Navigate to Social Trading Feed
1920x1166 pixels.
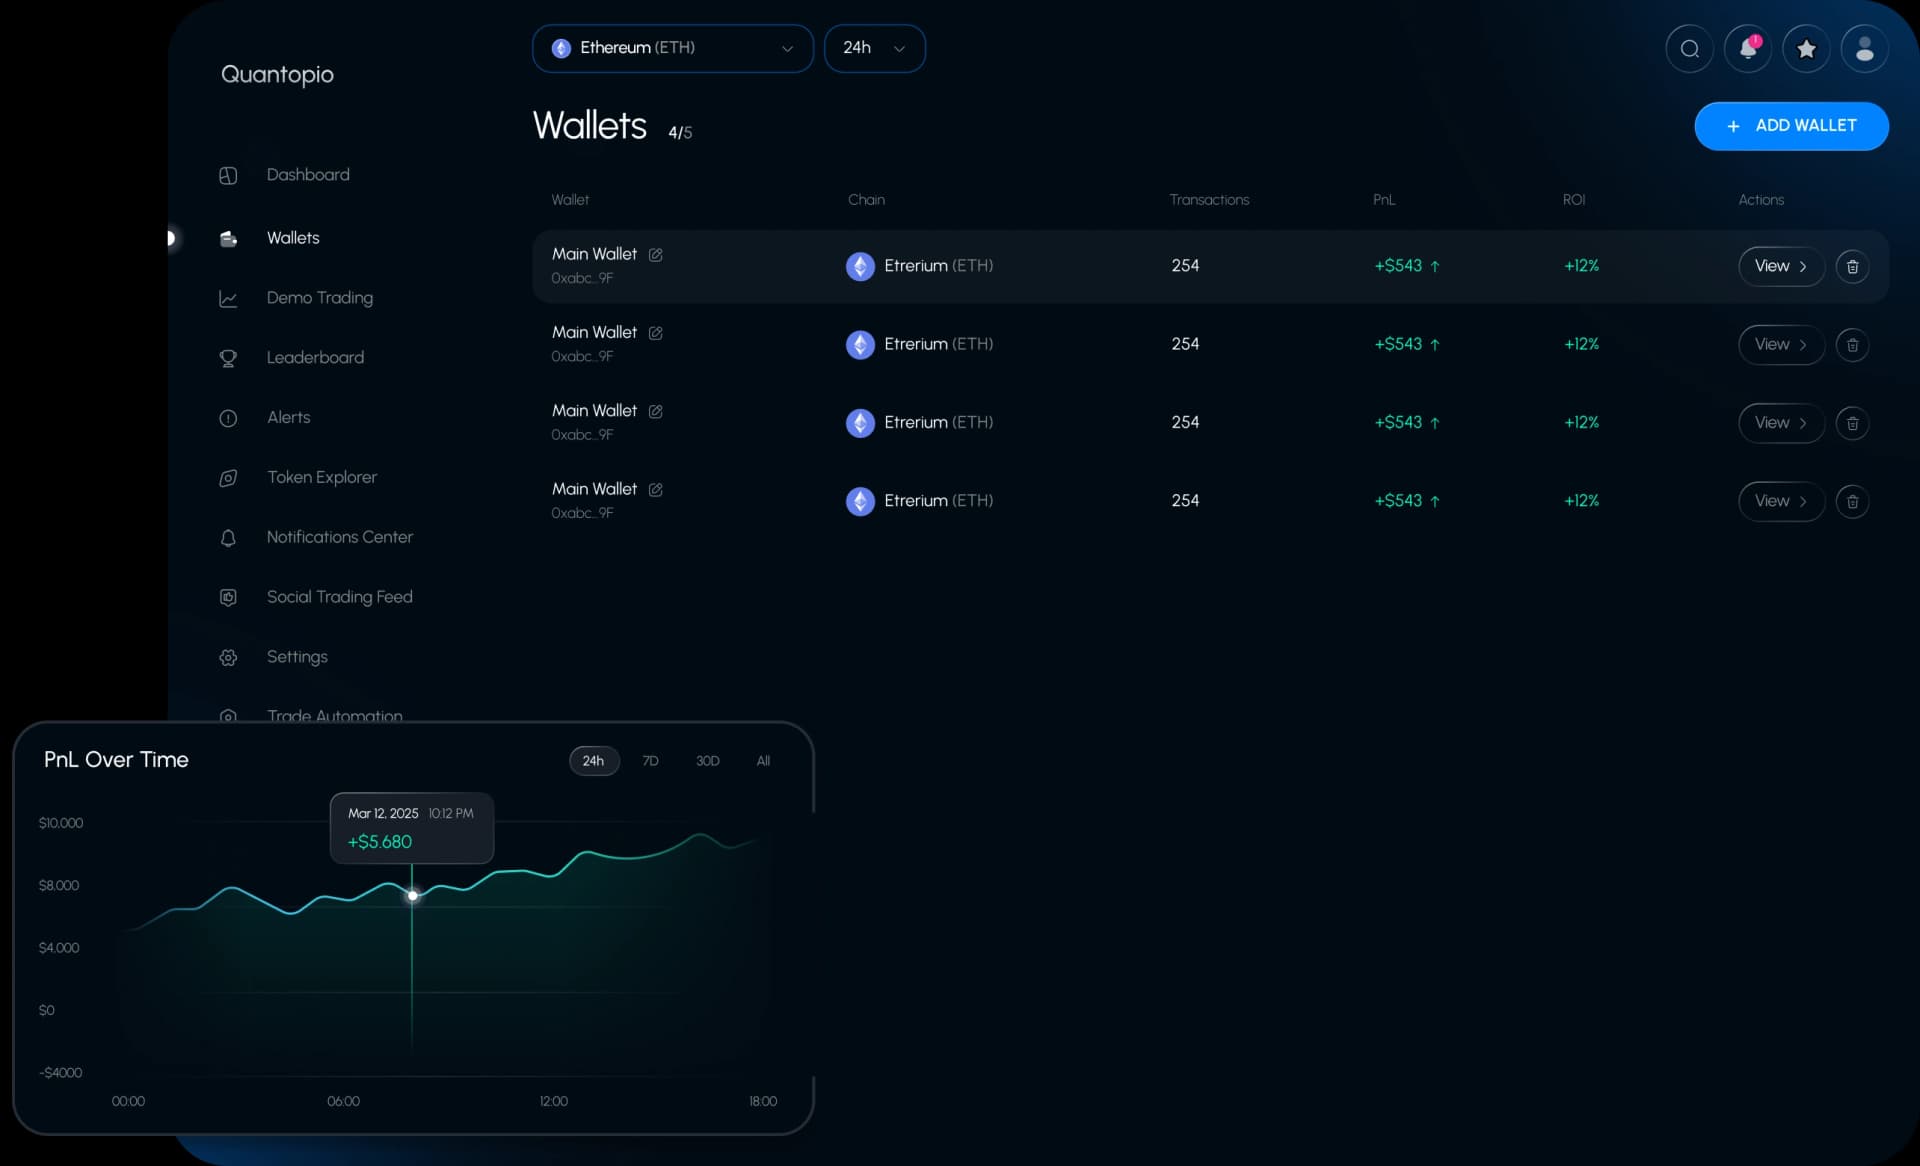pyautogui.click(x=339, y=597)
